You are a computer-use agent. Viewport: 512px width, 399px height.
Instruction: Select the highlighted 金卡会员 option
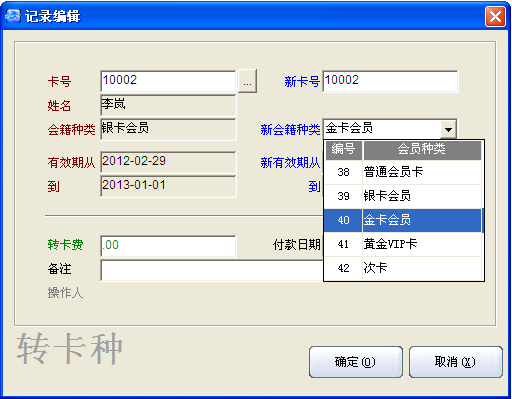pos(422,220)
